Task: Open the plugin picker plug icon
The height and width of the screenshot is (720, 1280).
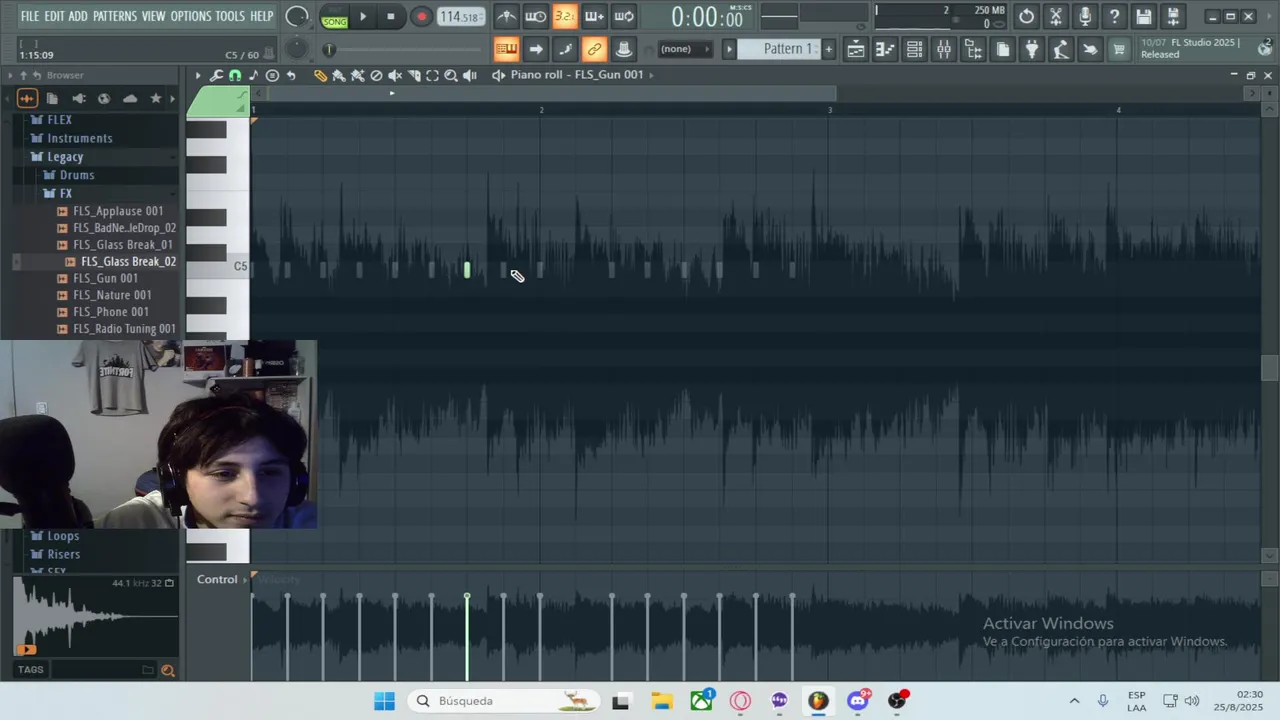Action: pos(1032,49)
